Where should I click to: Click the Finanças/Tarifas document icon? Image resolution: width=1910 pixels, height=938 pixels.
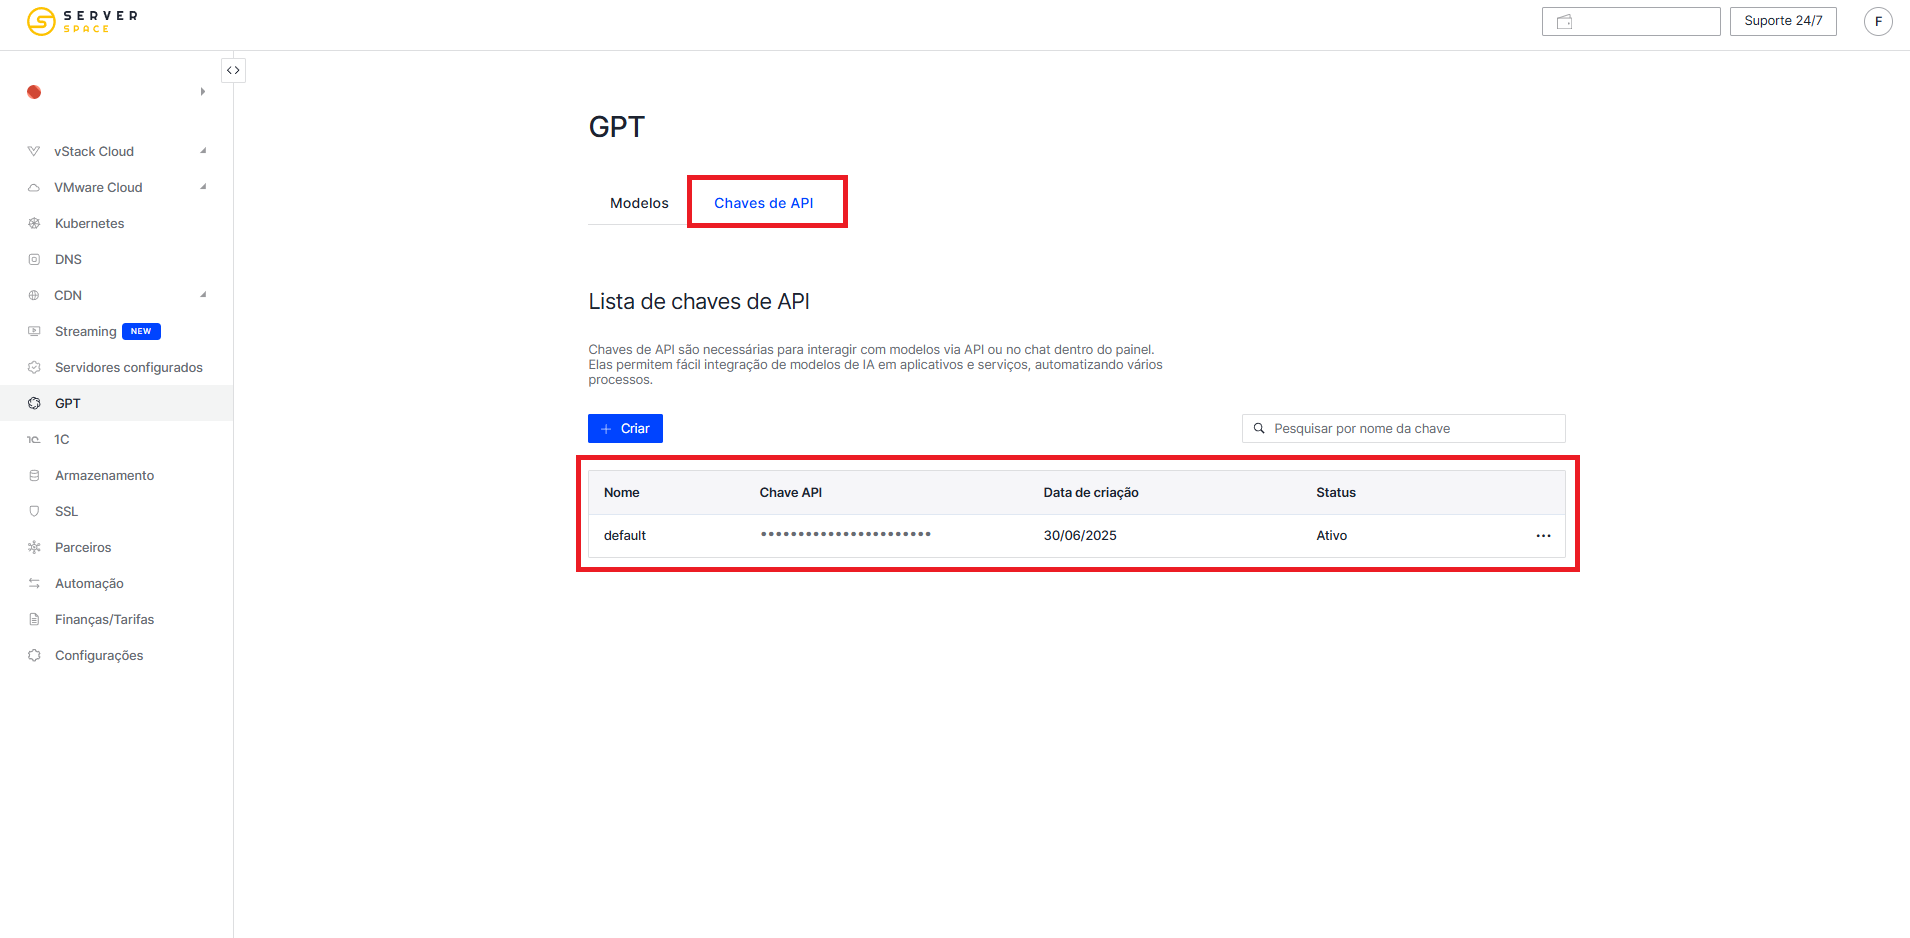[34, 619]
